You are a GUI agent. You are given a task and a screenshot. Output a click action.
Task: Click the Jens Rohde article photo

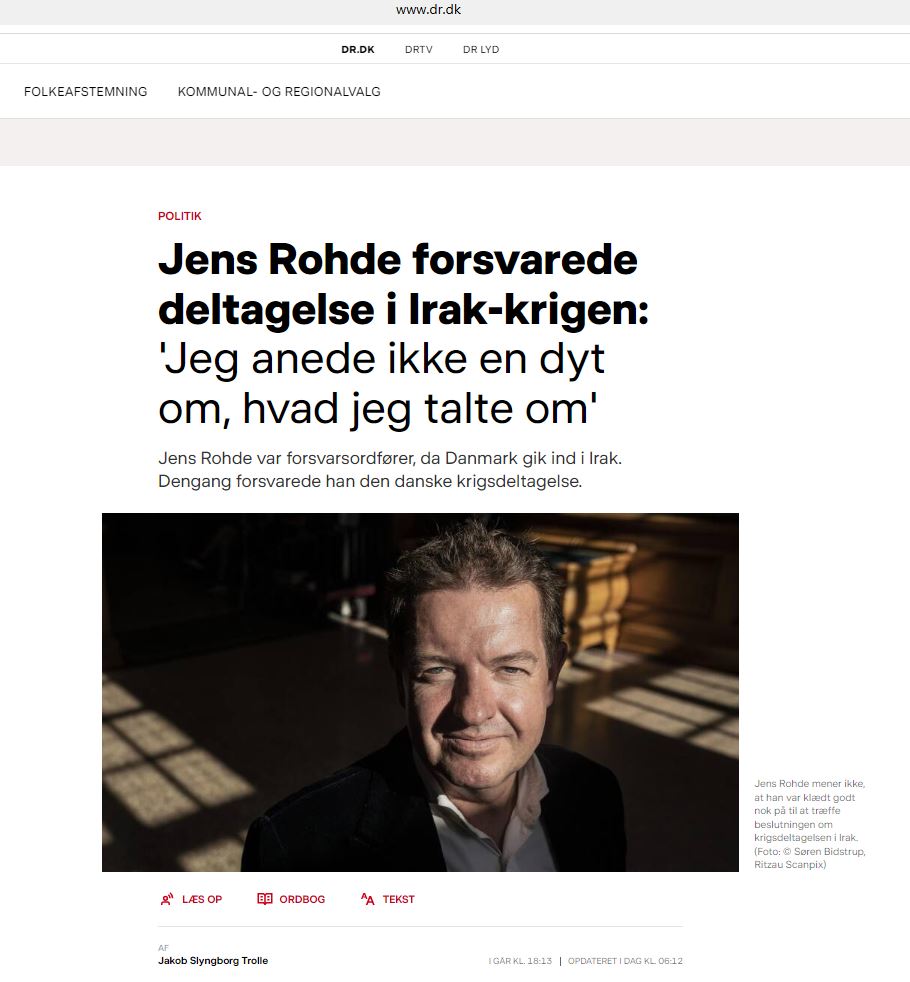420,692
